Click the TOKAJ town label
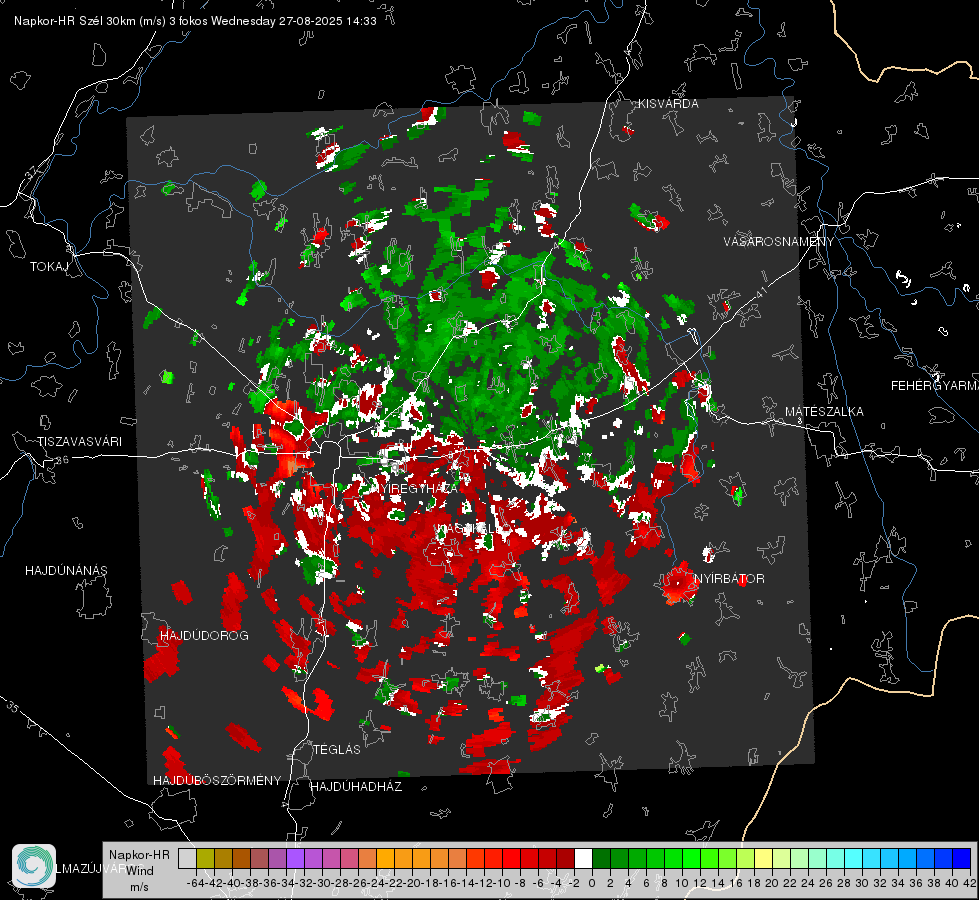The height and width of the screenshot is (900, 979). (x=49, y=267)
